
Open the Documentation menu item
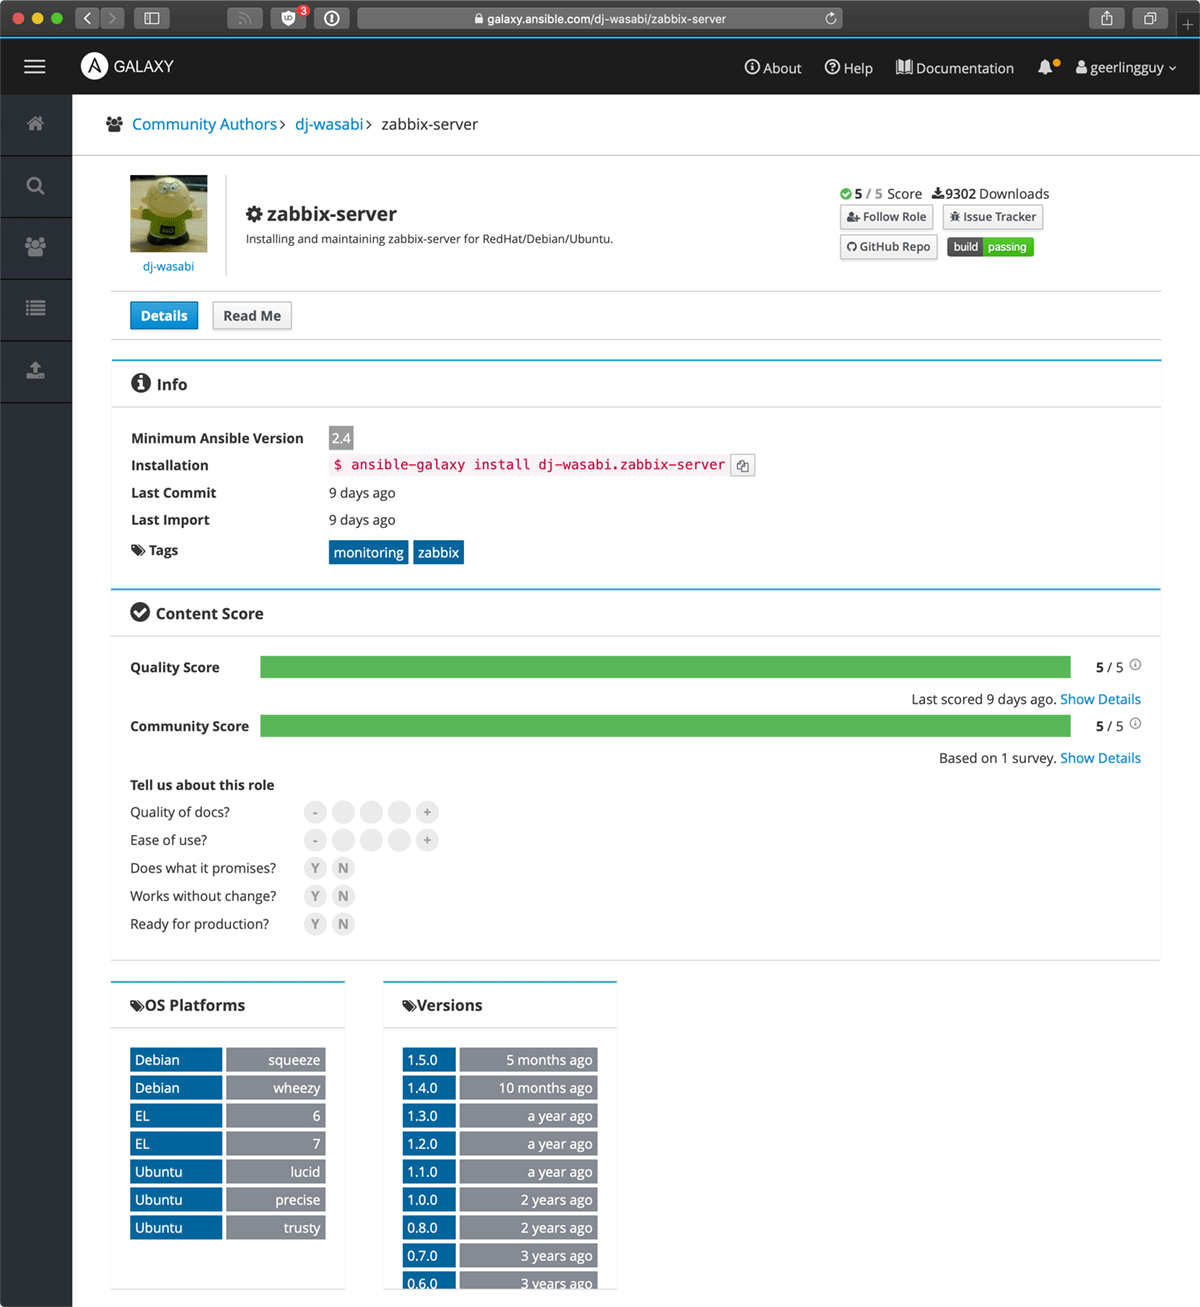(x=955, y=68)
